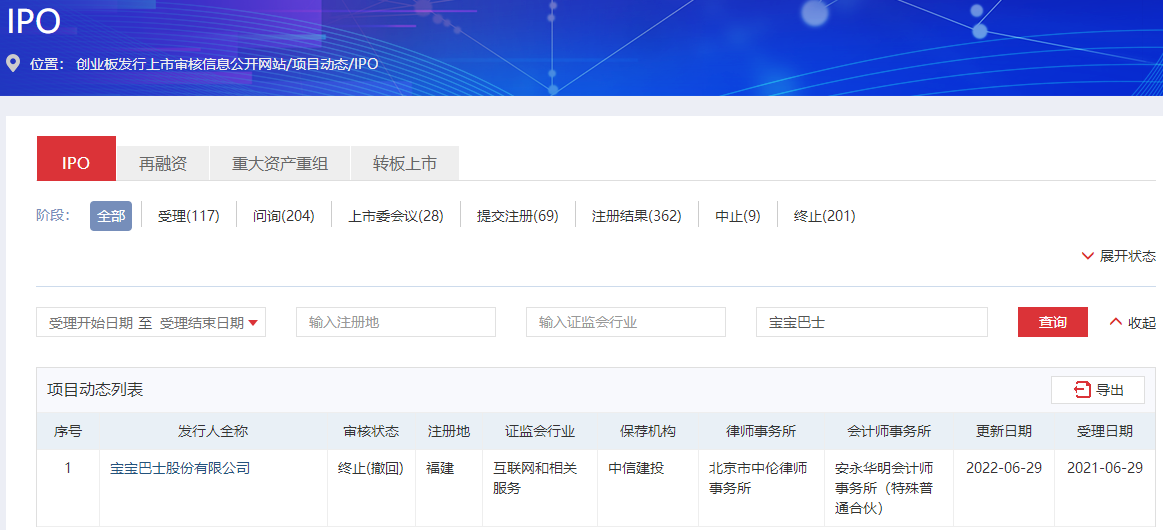1163x530 pixels.
Task: Click the 受理日期 column header
Action: (1105, 431)
